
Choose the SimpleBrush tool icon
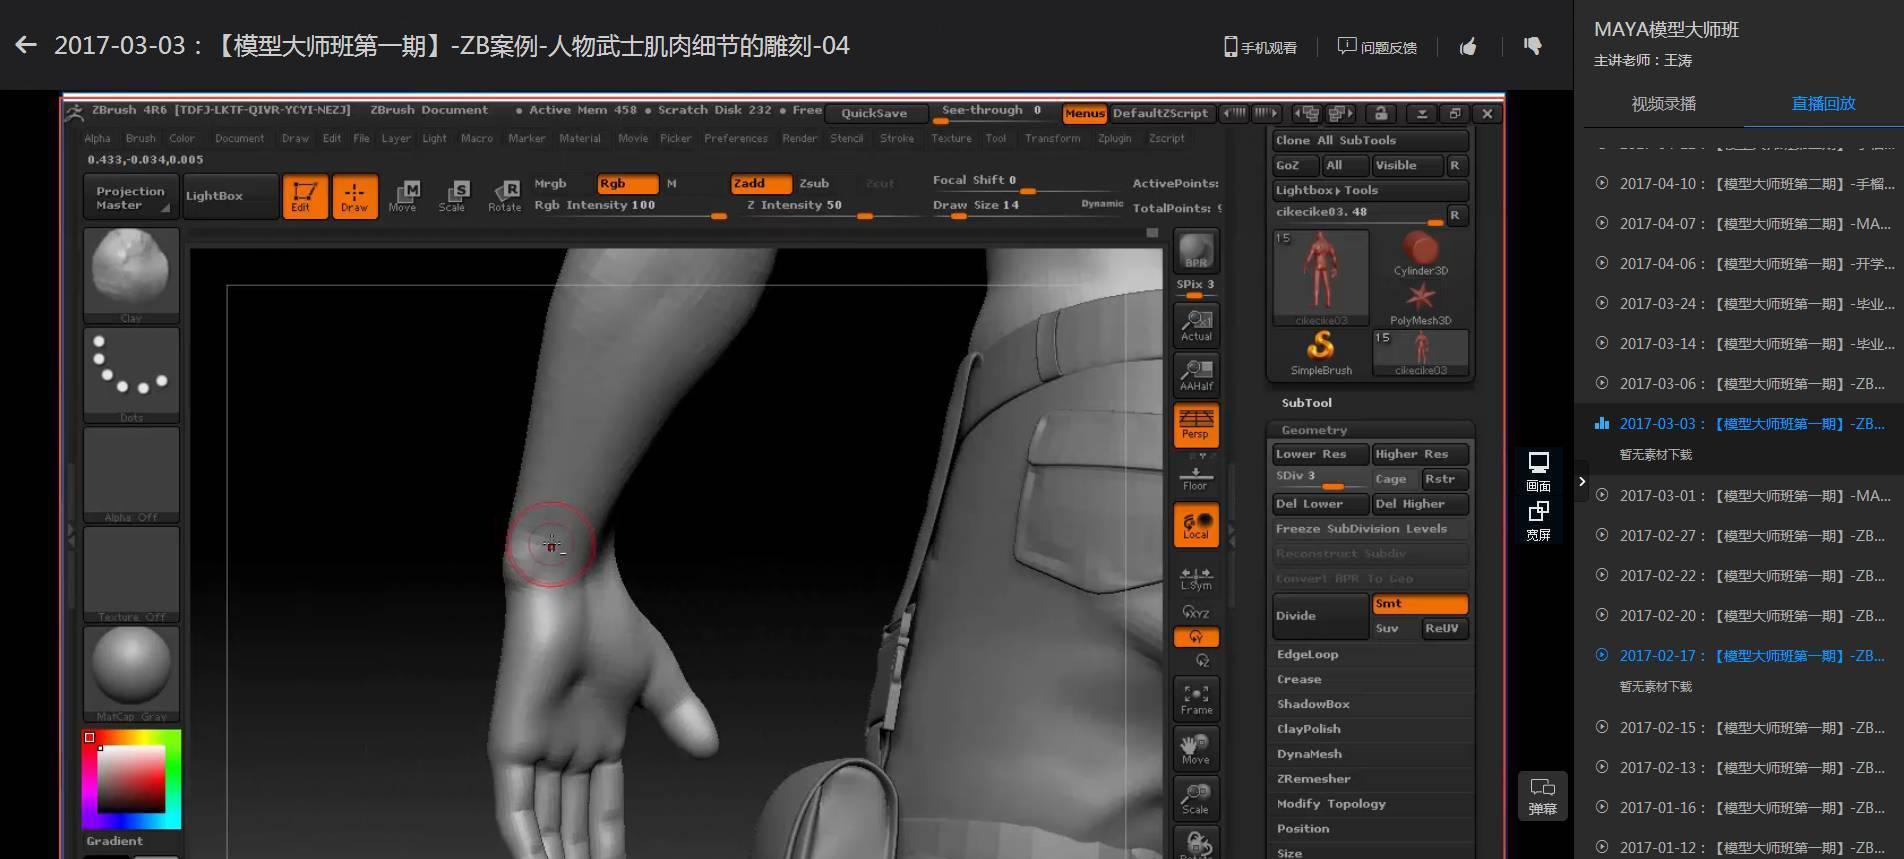pyautogui.click(x=1321, y=352)
